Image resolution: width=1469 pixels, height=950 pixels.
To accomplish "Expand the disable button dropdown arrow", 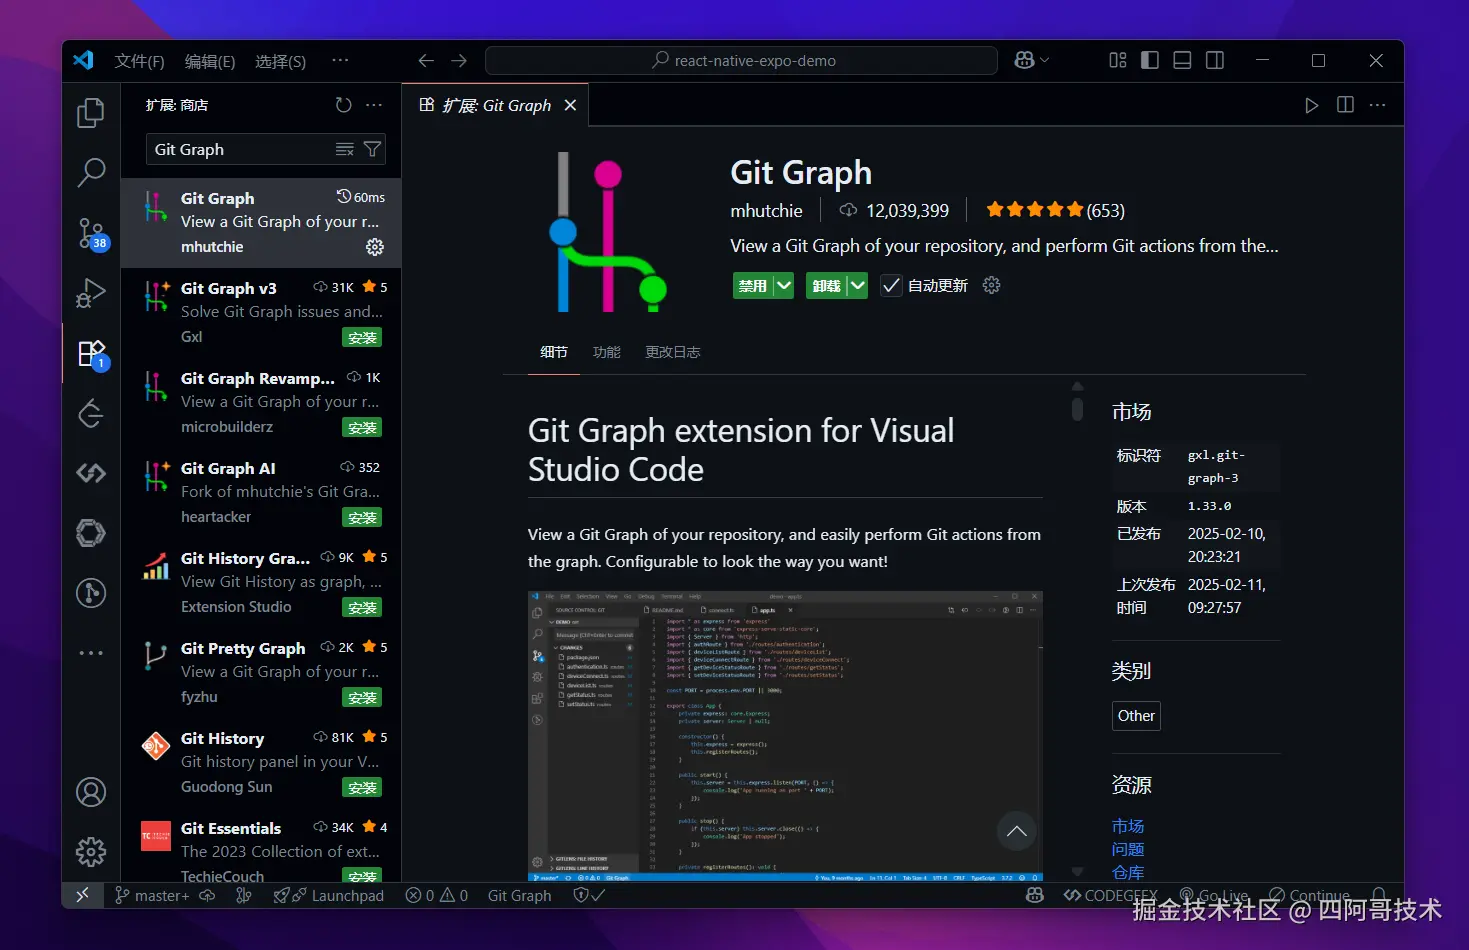I will (x=783, y=285).
